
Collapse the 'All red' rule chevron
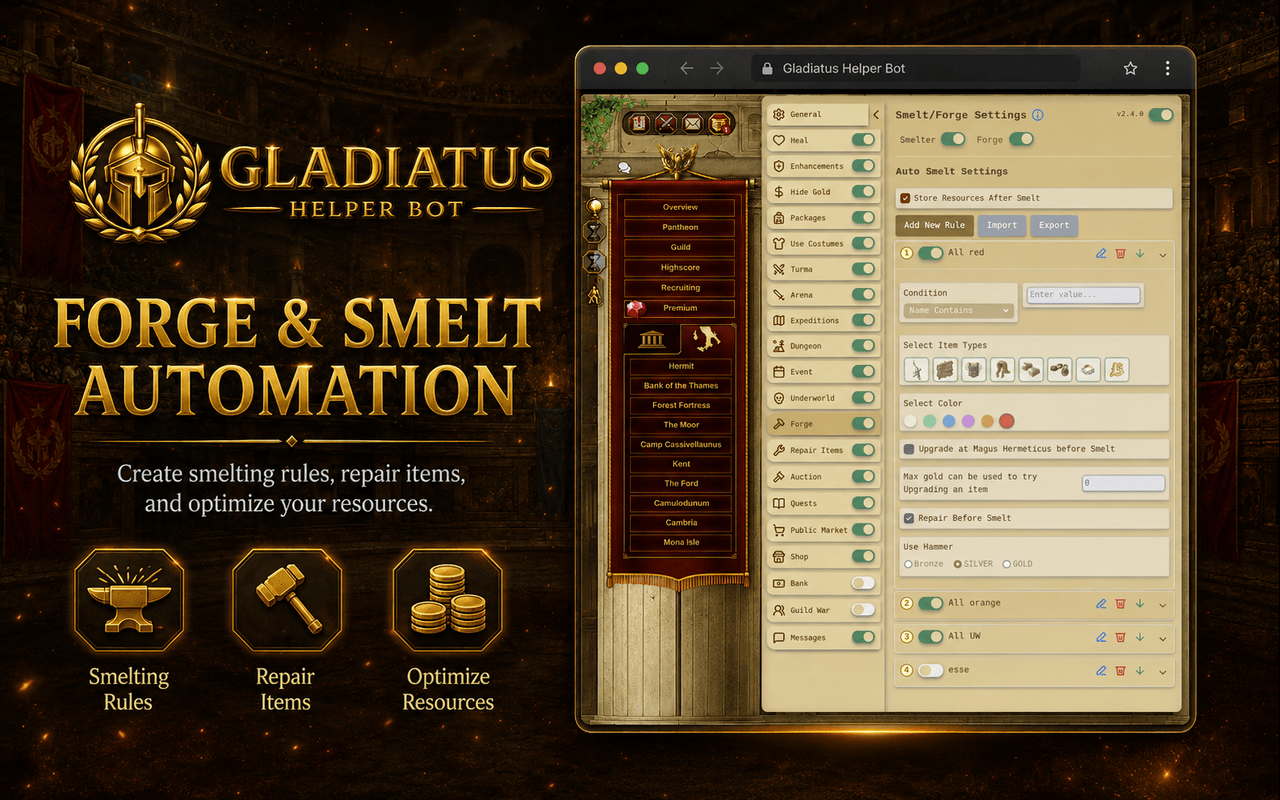tap(1163, 255)
